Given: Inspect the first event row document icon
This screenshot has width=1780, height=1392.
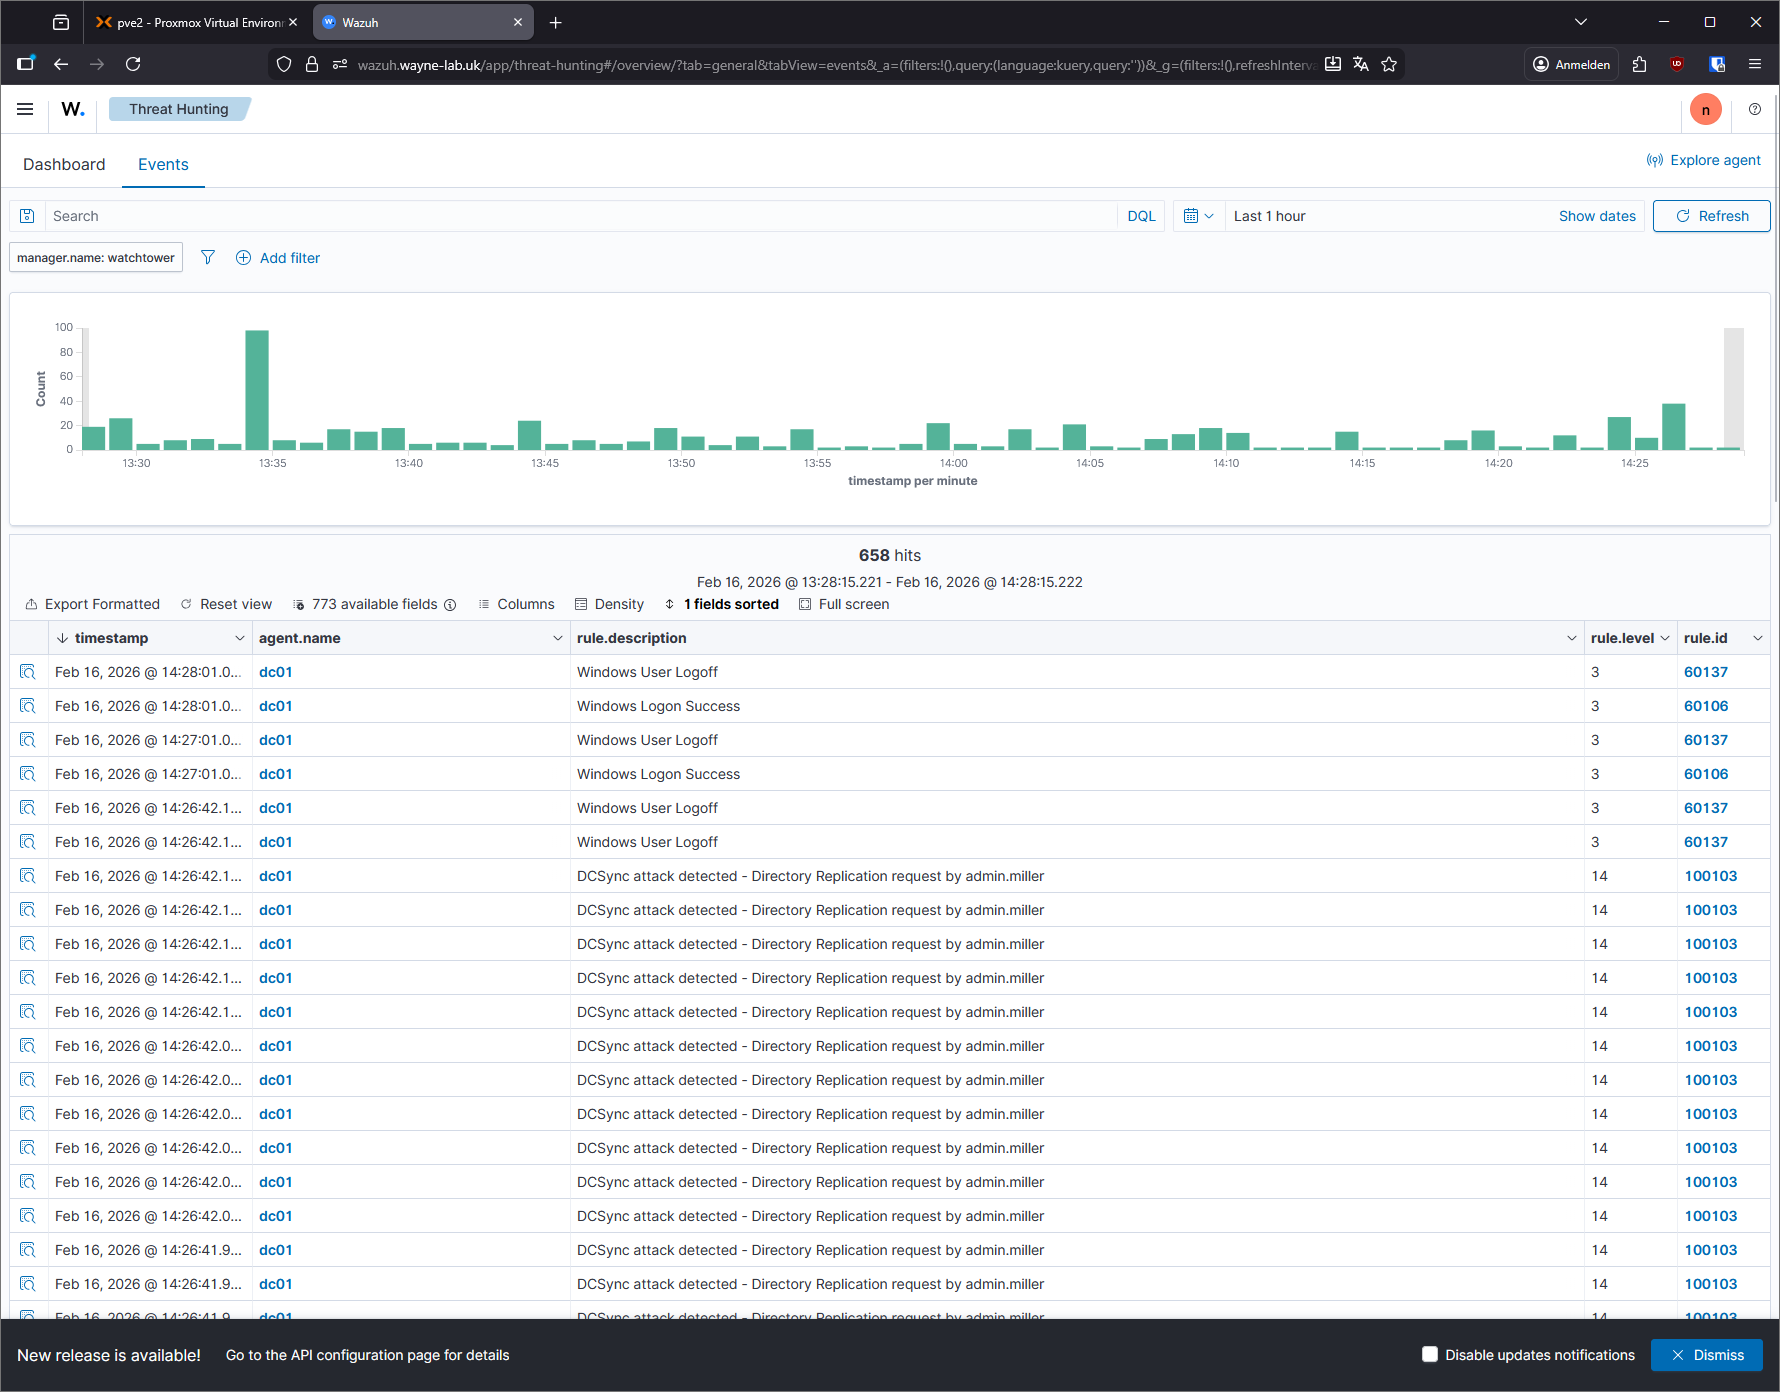Looking at the screenshot, I should (x=27, y=672).
